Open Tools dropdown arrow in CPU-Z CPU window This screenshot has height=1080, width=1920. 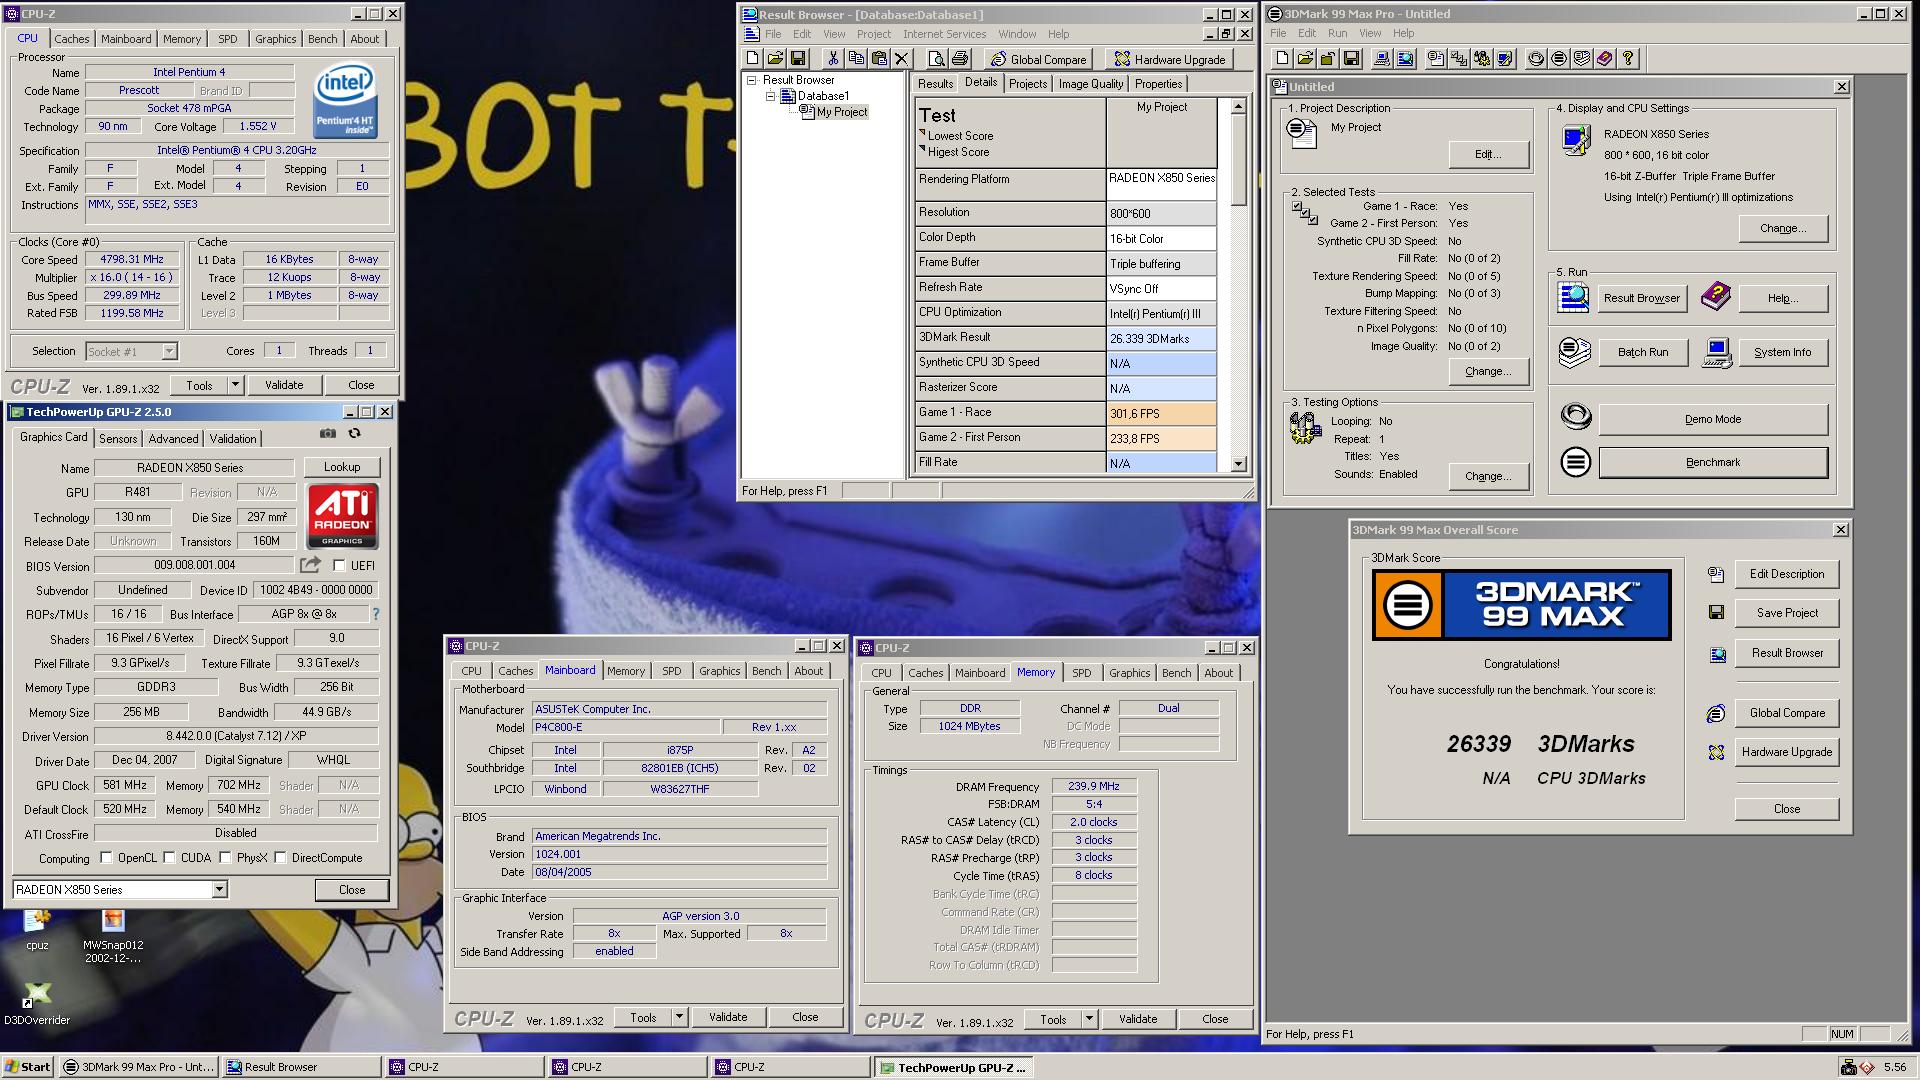(235, 385)
